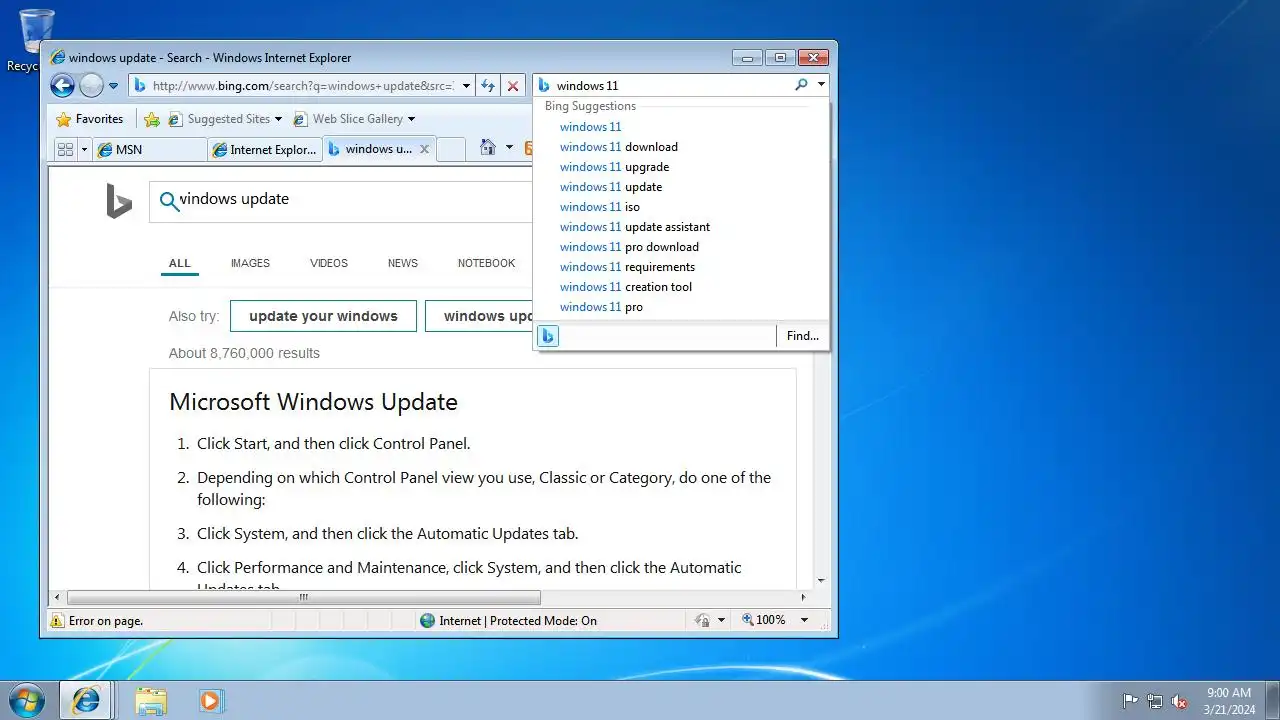The image size is (1280, 720).
Task: Click the search box containing windows 11
Action: click(672, 86)
